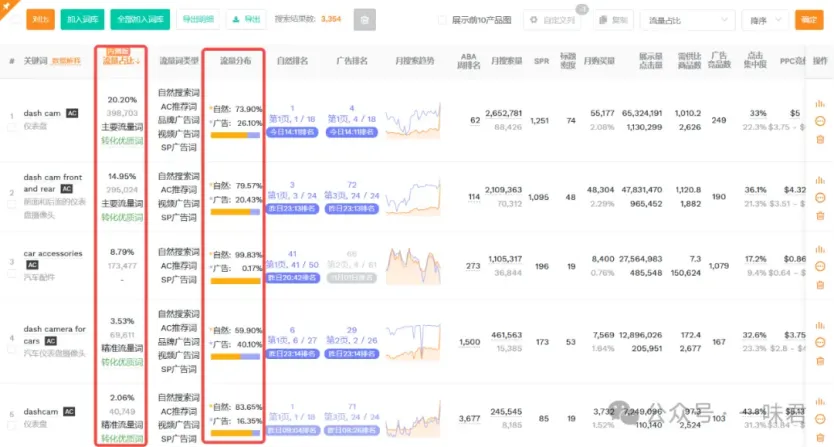Tick the checkbox for car accessories row

(12, 274)
